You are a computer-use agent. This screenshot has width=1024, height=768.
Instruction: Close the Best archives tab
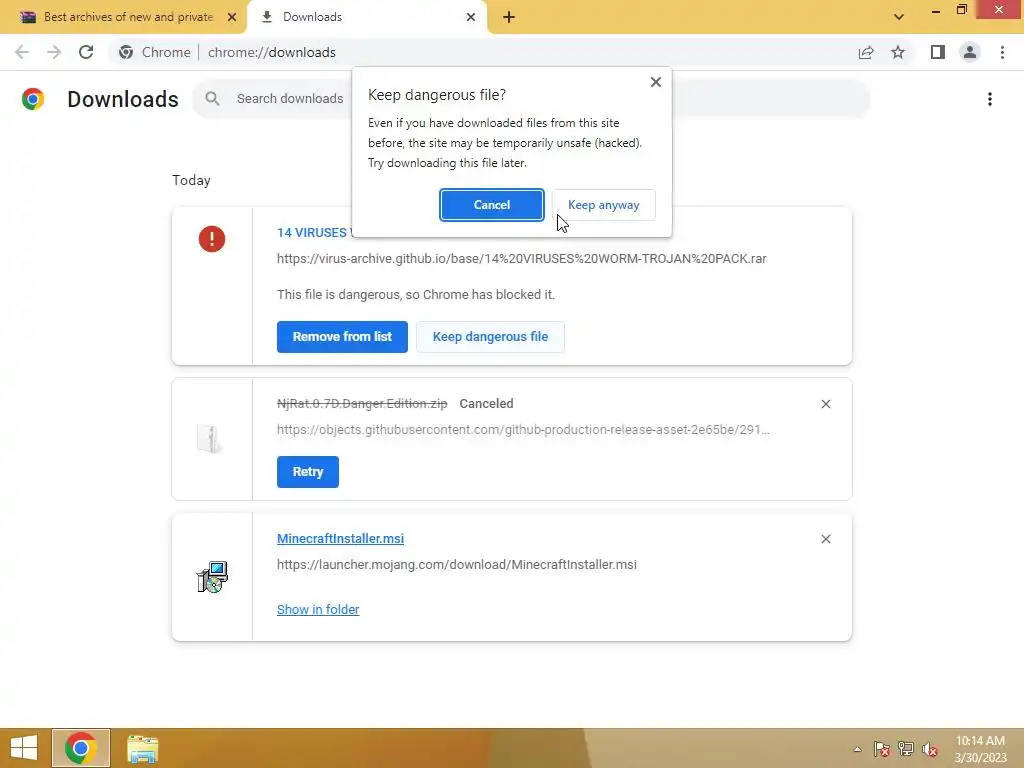coord(232,17)
